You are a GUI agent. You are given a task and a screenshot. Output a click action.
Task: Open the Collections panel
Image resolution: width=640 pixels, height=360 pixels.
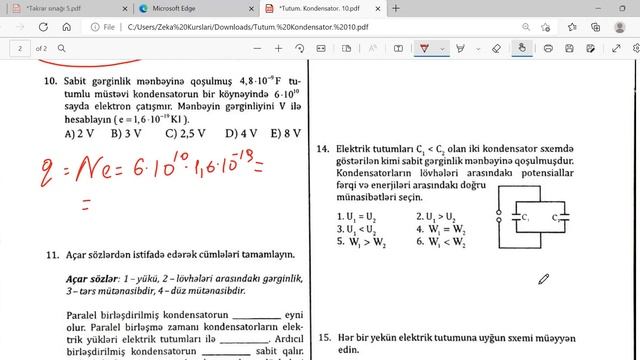596,27
